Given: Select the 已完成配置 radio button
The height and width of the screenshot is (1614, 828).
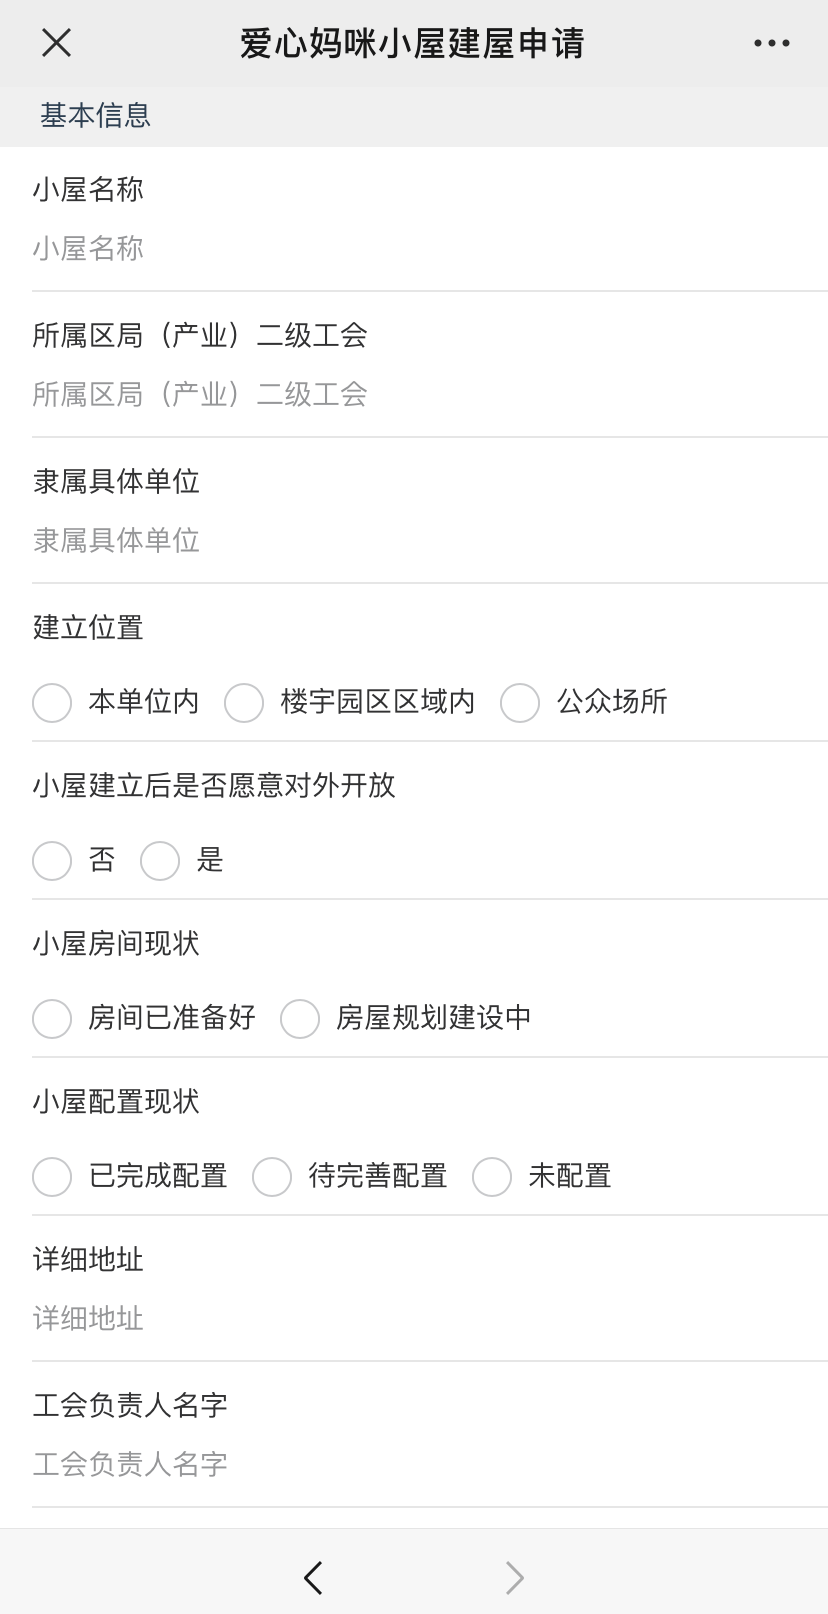Looking at the screenshot, I should [x=53, y=1177].
